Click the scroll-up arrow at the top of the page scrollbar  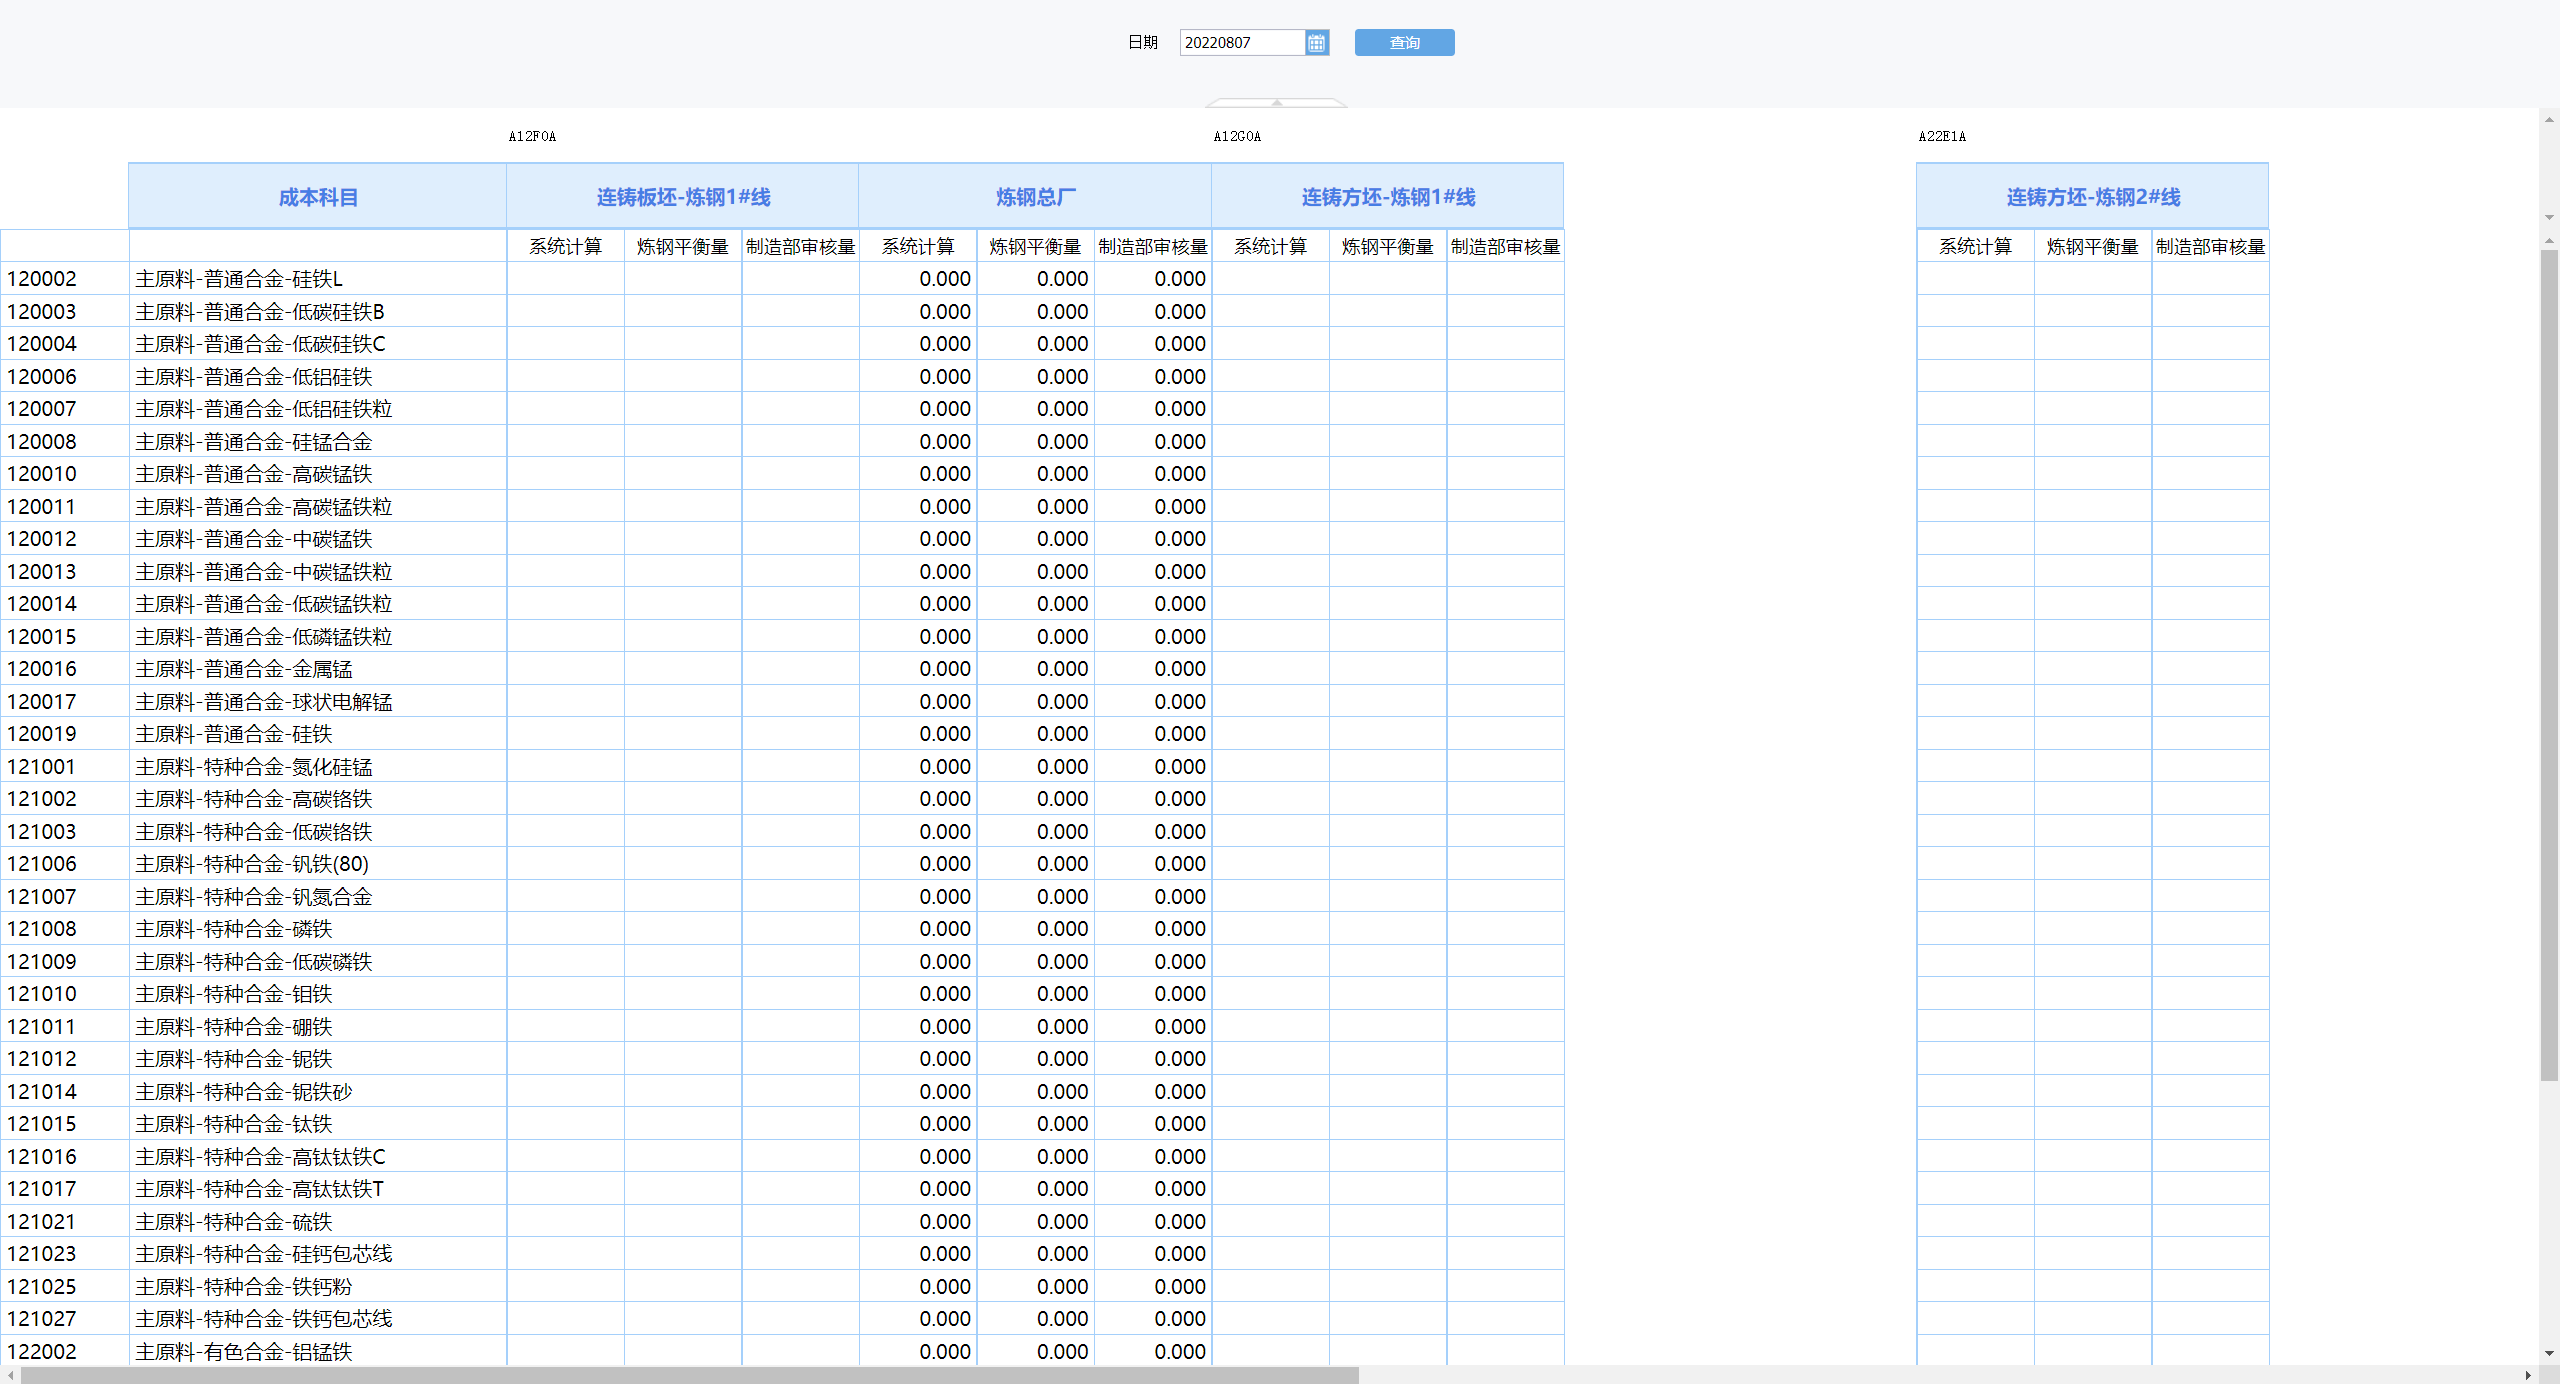tap(2549, 120)
